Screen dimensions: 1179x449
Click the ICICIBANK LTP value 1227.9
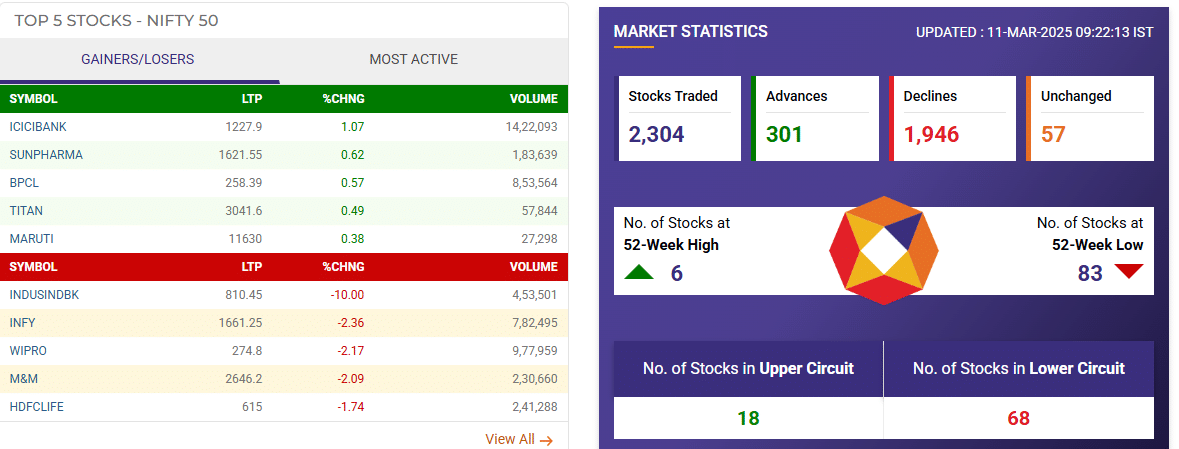click(244, 127)
